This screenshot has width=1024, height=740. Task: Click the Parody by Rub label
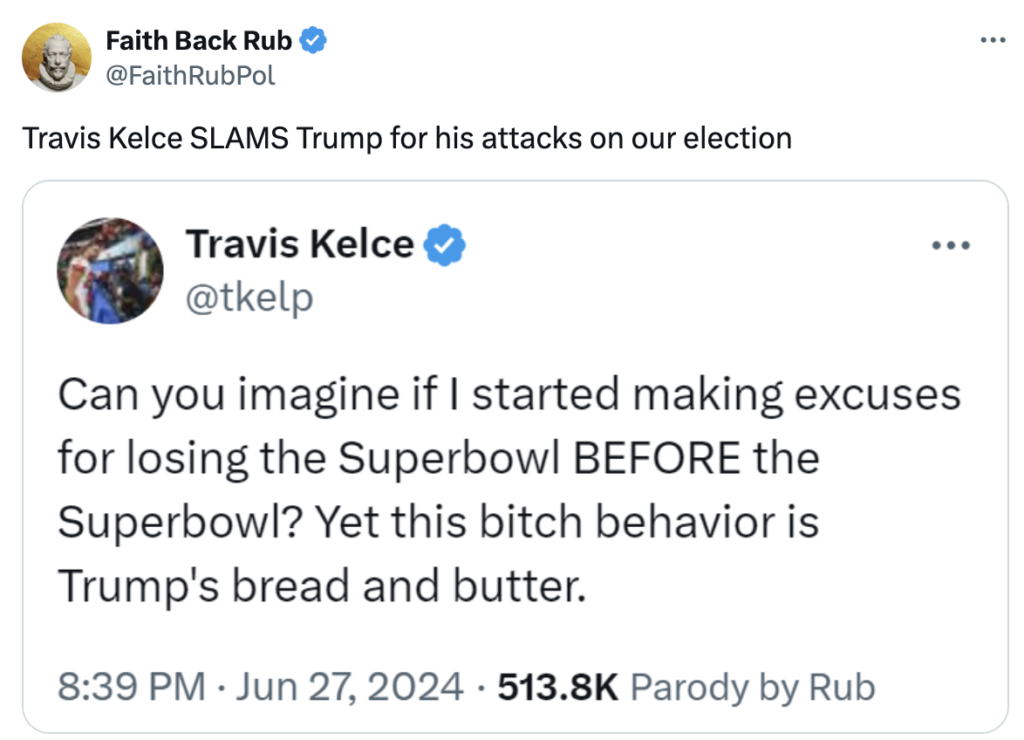click(x=755, y=686)
